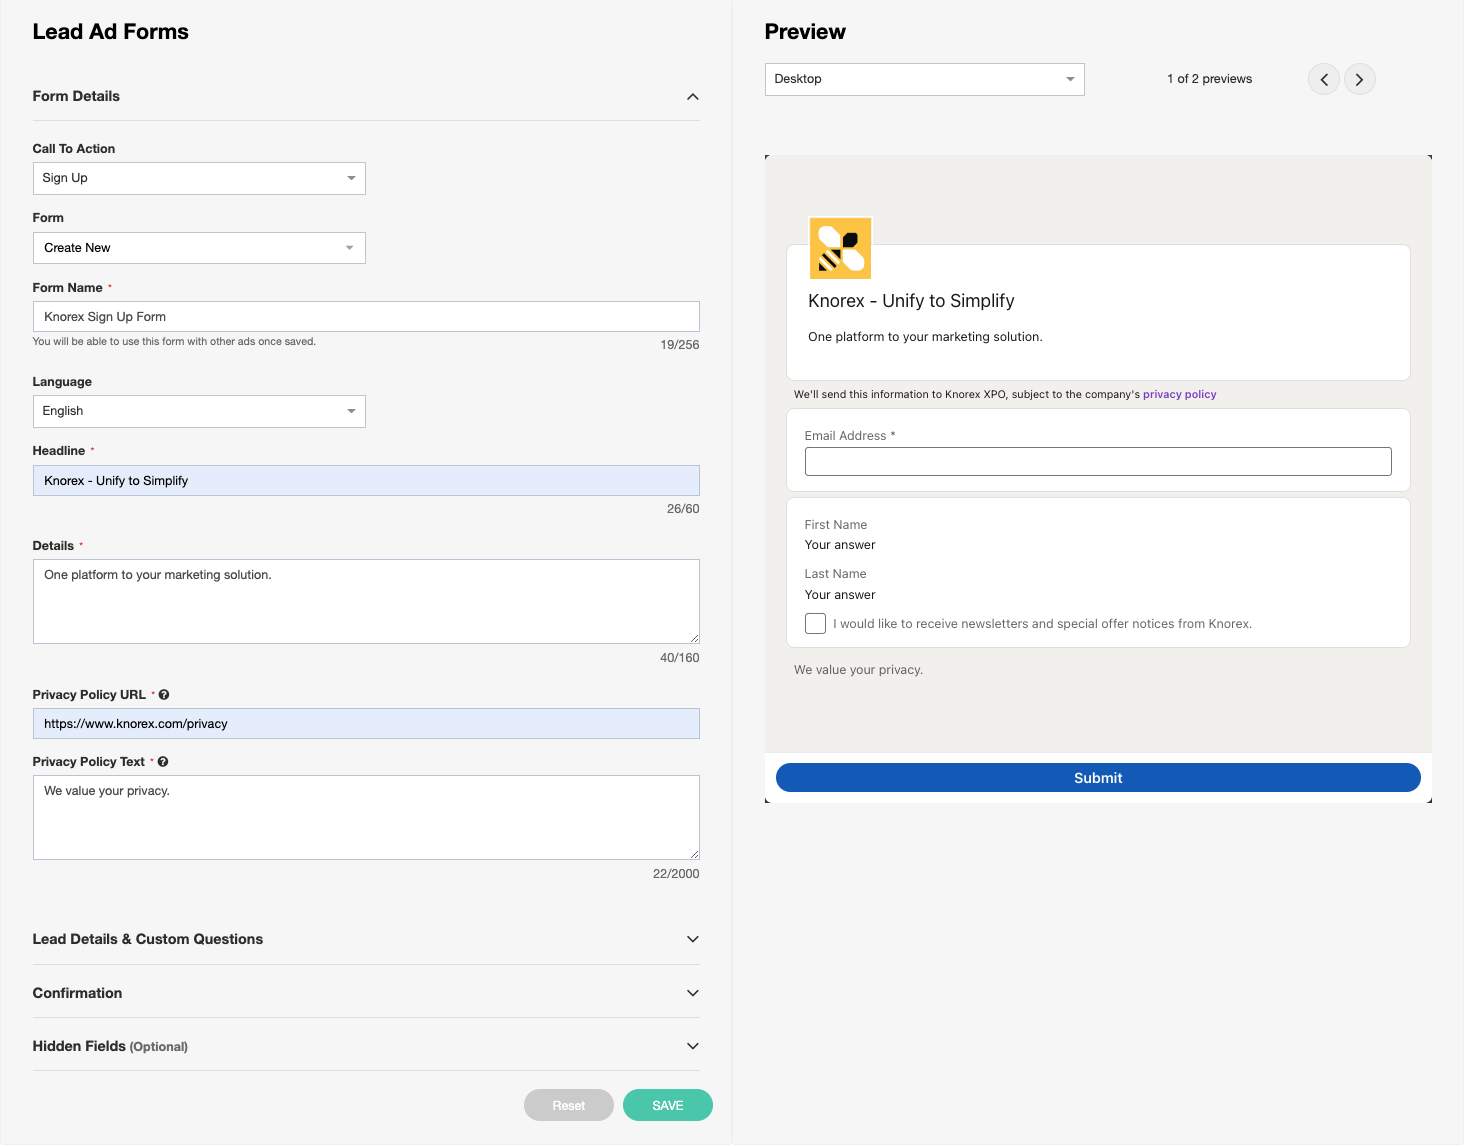
Task: Click the Email Address field in preview
Action: click(x=1097, y=461)
